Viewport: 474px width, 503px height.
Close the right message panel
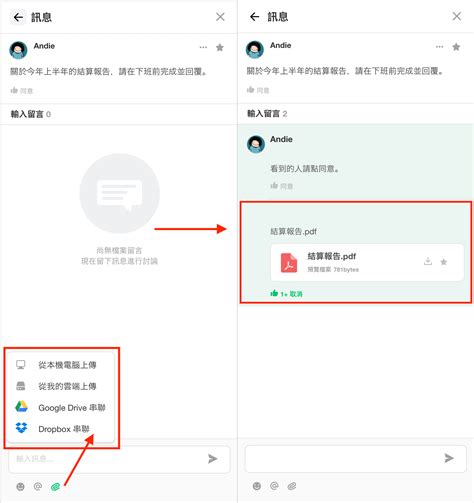click(x=457, y=16)
